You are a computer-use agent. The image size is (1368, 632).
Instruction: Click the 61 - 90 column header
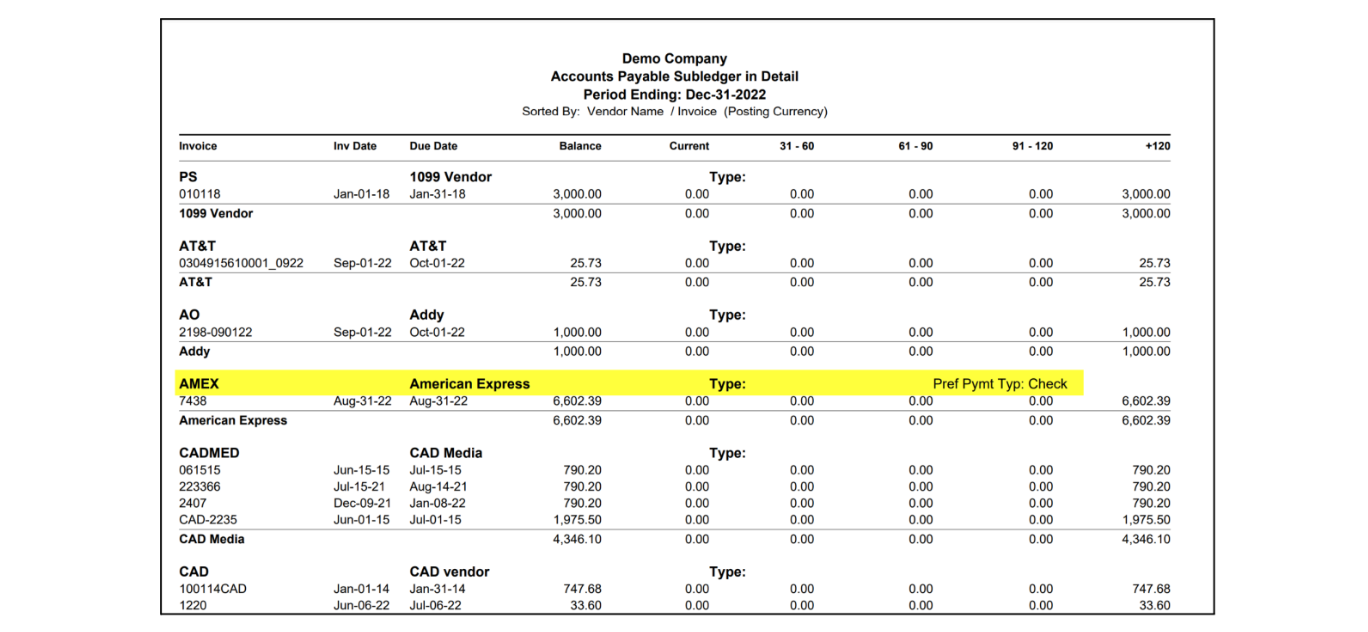[915, 146]
